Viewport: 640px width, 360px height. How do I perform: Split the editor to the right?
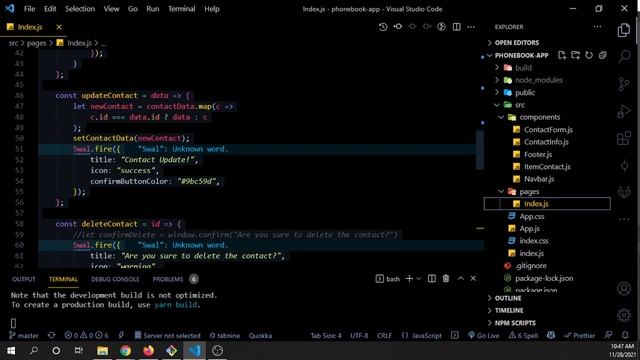pyautogui.click(x=456, y=27)
